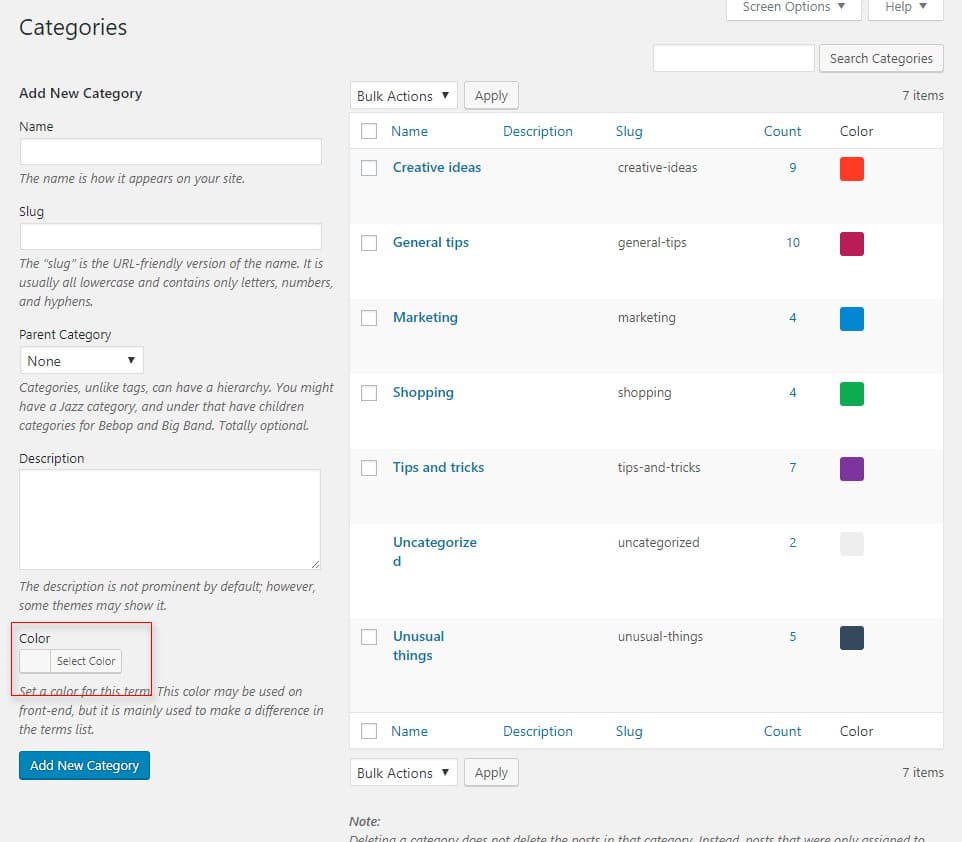Click the dark navy swatch for Unusual things
Screen dimensions: 962x842
[x=852, y=638]
